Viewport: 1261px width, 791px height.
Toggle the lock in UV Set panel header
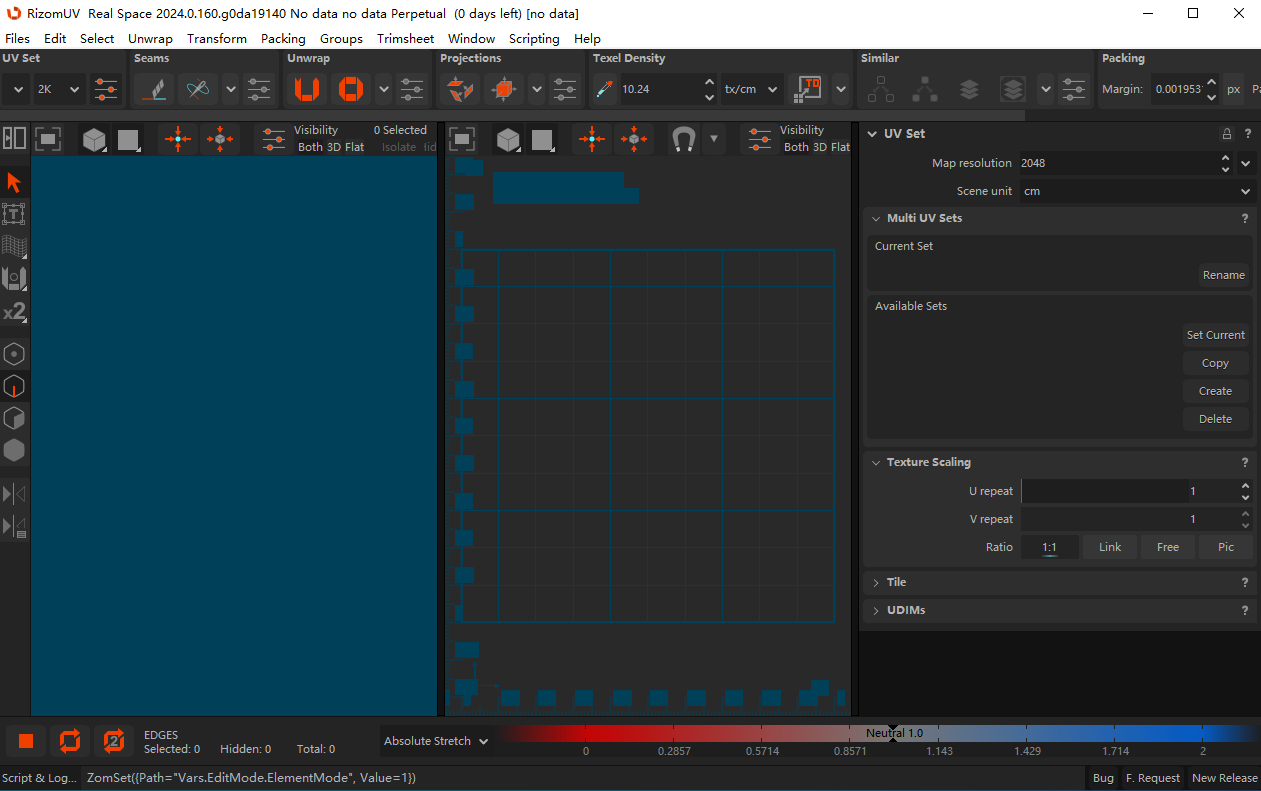[x=1227, y=134]
